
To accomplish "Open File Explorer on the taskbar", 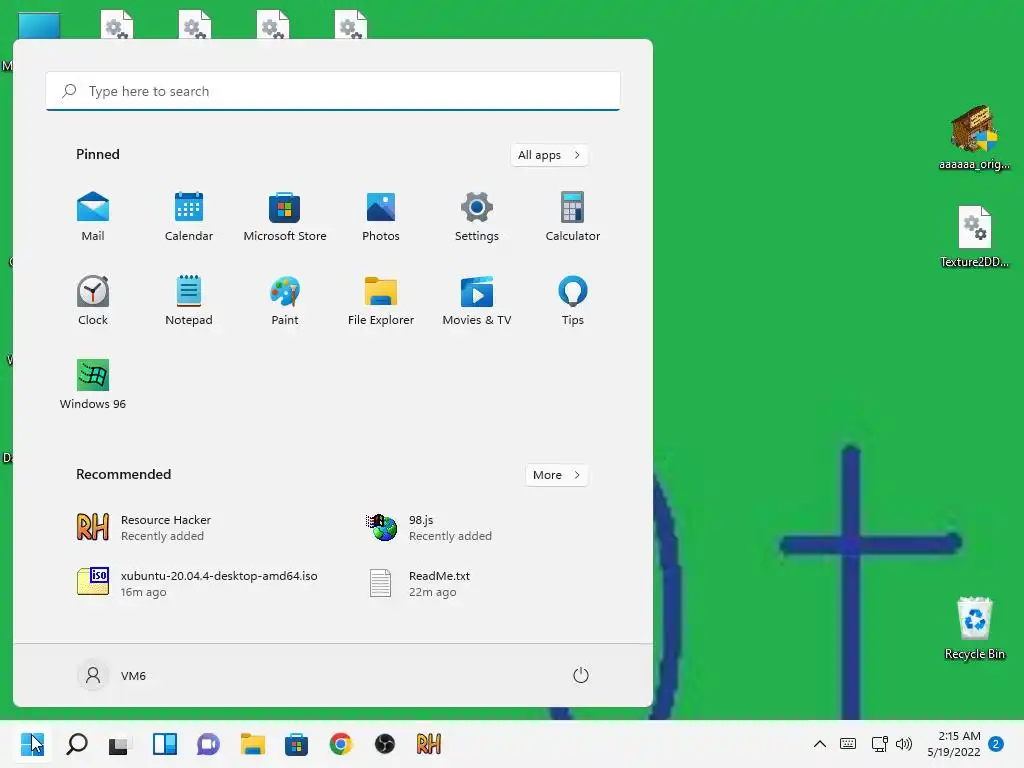I will point(253,744).
